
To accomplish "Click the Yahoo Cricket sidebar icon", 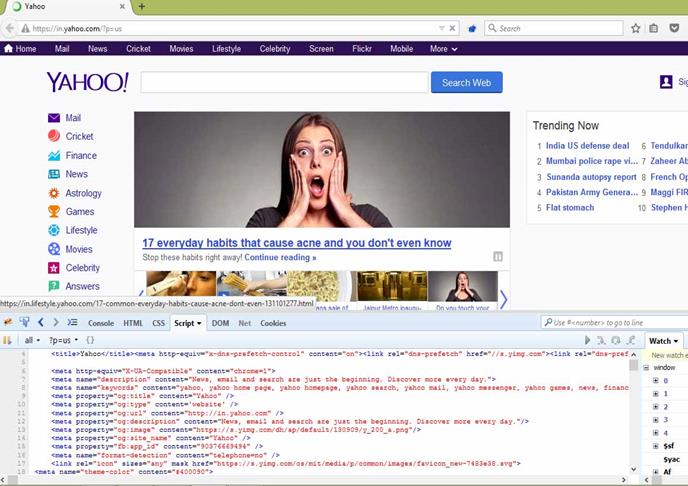I will 54,136.
